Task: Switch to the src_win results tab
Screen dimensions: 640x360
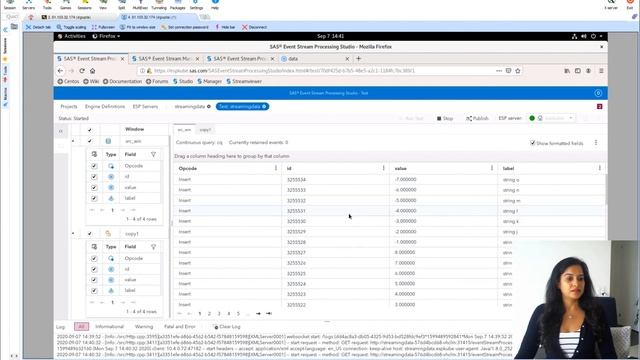Action: [184, 130]
